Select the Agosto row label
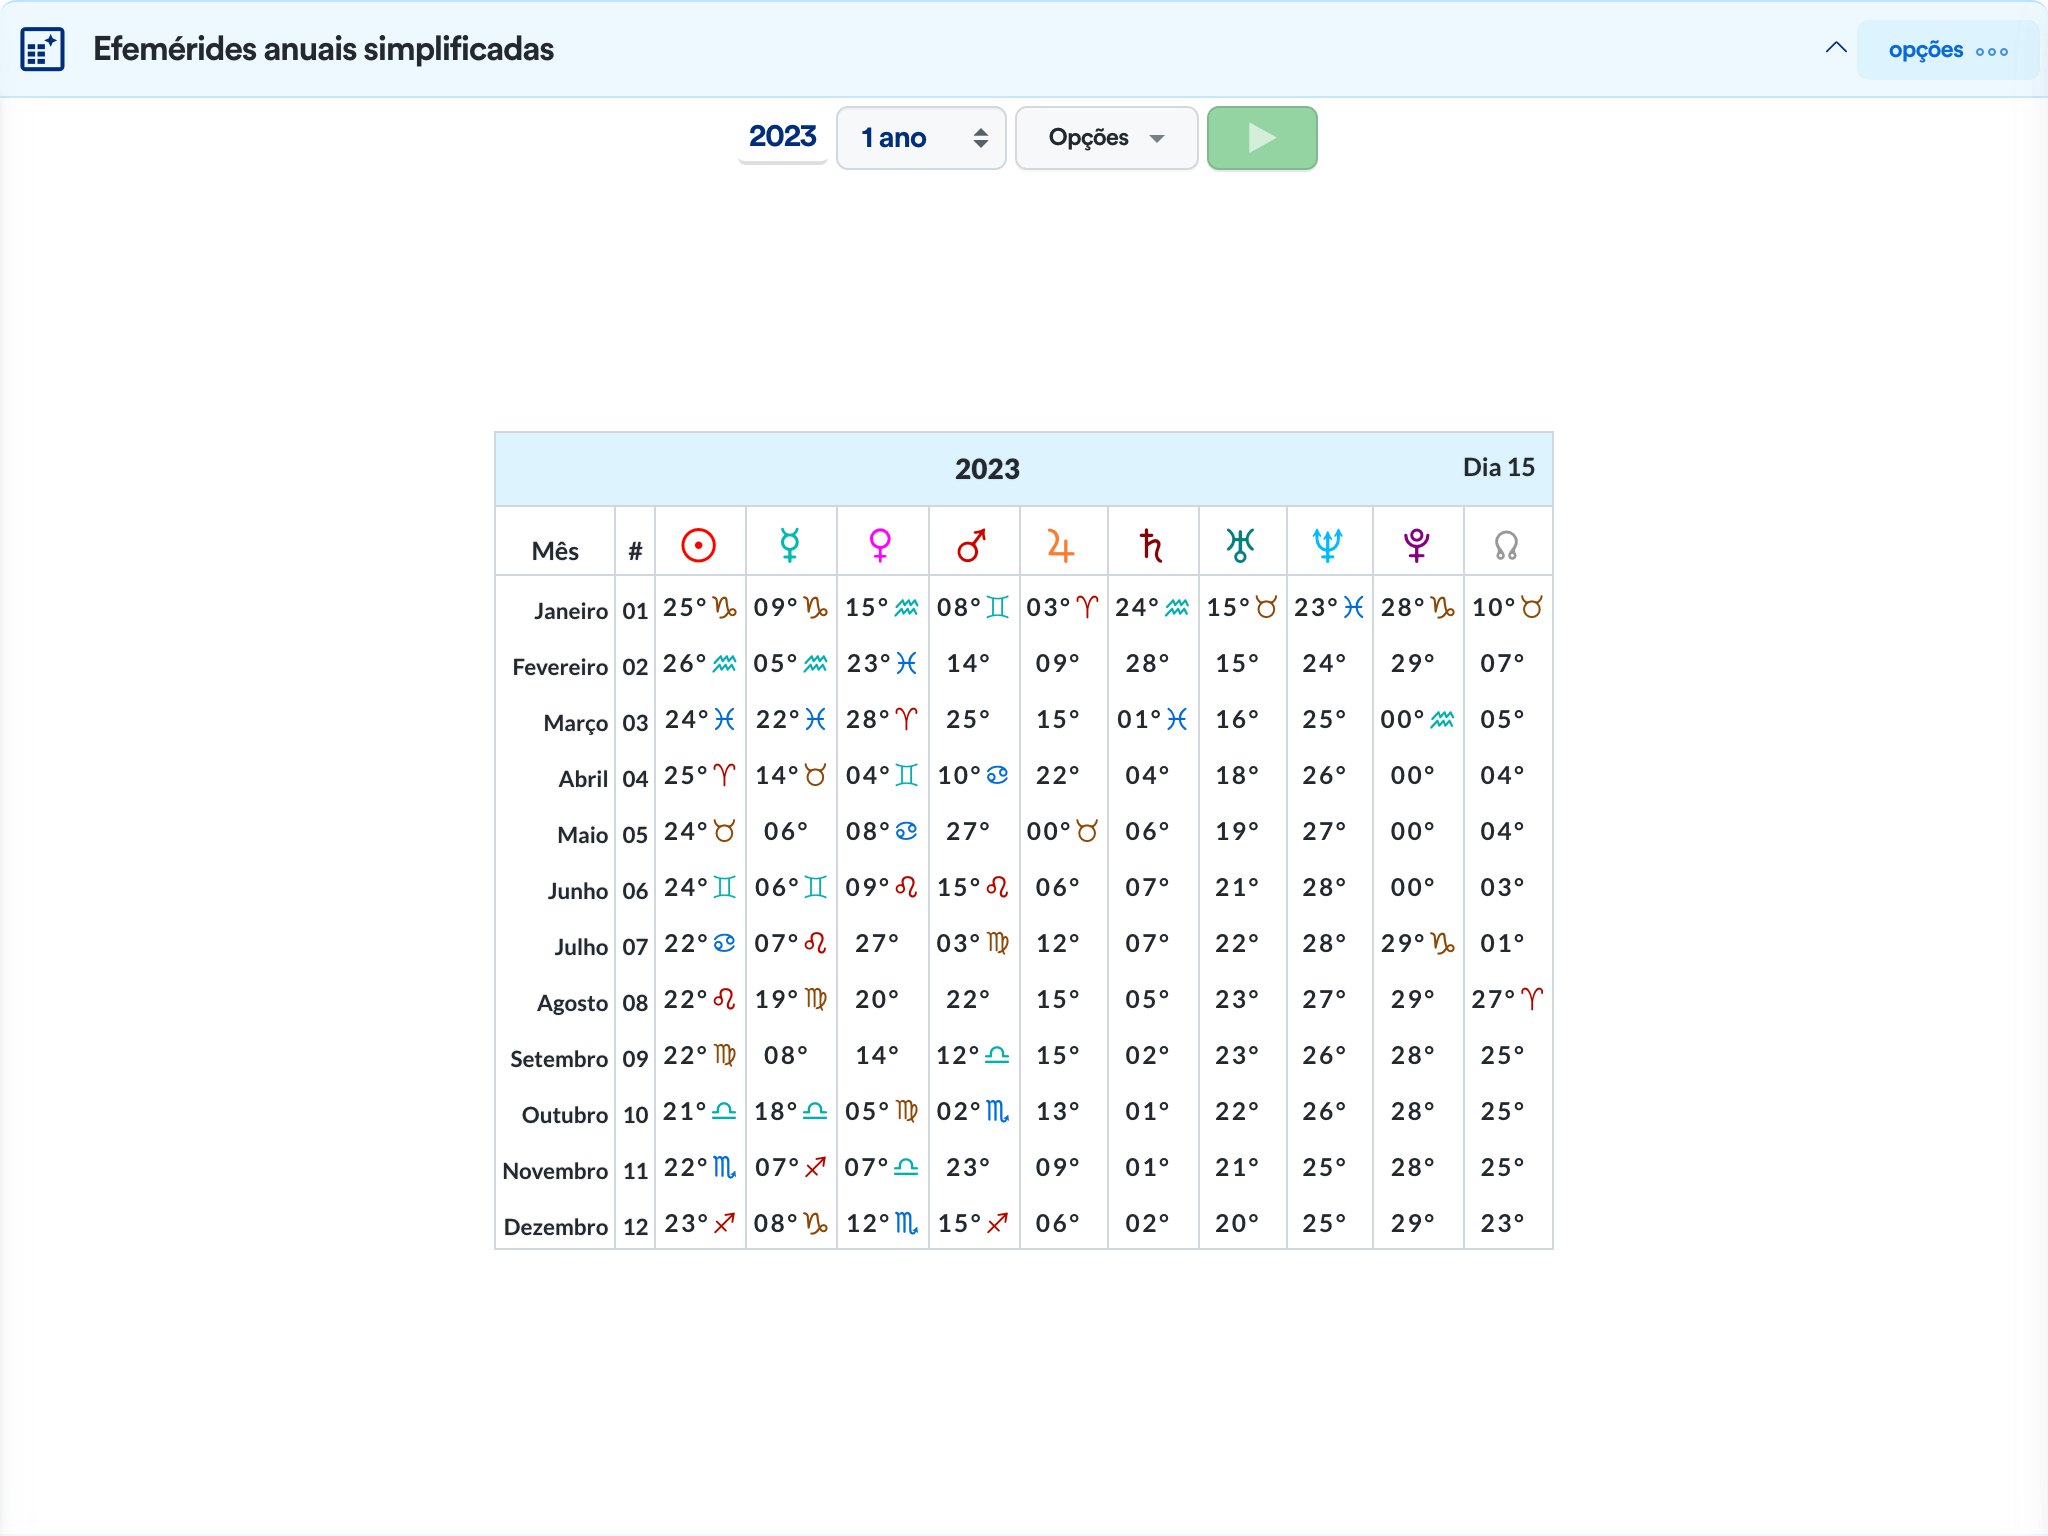This screenshot has width=2048, height=1536. click(572, 1003)
